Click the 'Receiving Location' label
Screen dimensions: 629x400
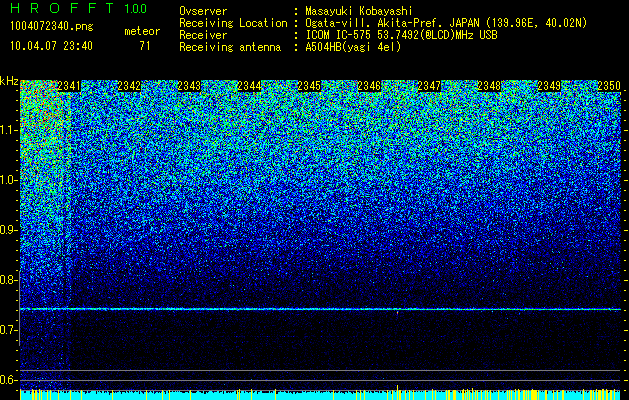(233, 23)
